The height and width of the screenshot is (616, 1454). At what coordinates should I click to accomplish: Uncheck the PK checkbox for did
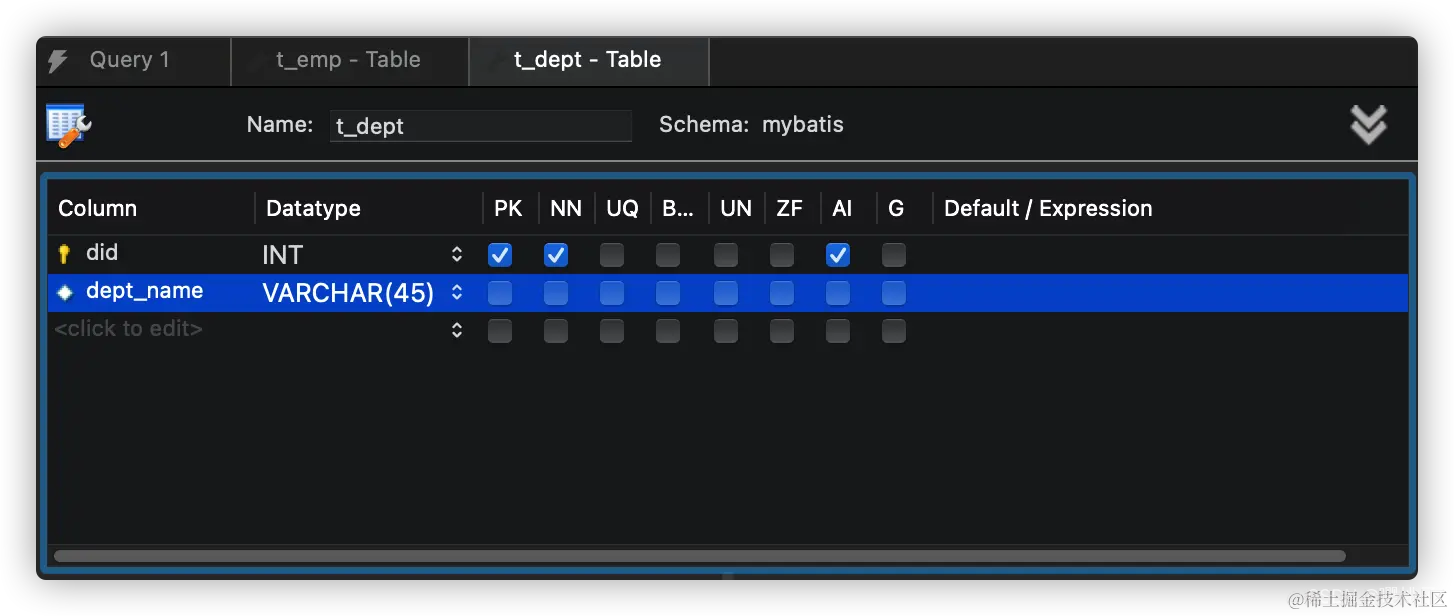tap(500, 255)
